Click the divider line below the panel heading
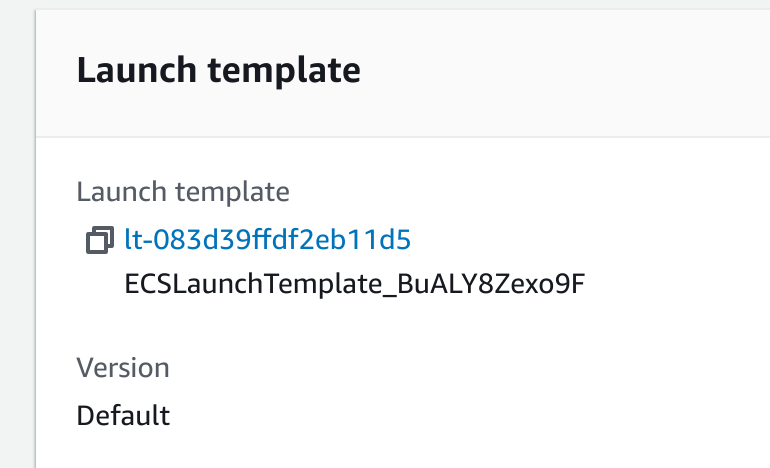This screenshot has width=770, height=468. (400, 136)
